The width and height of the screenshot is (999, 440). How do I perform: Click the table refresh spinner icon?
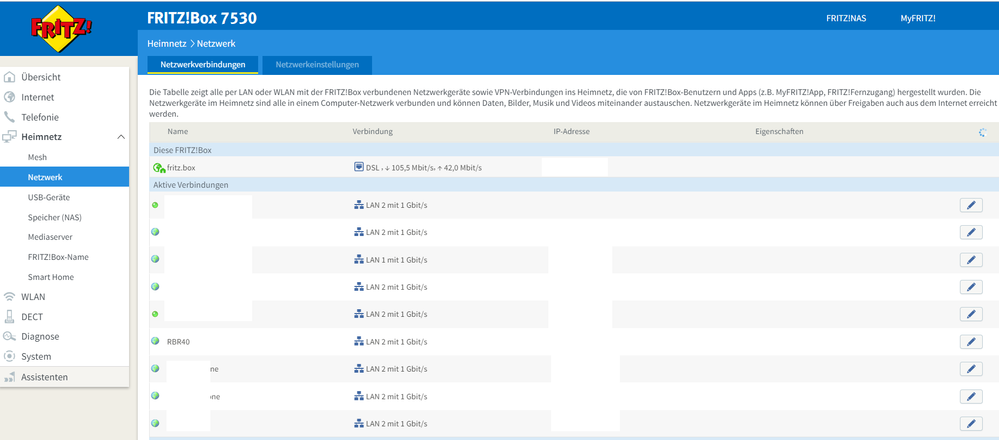(983, 132)
